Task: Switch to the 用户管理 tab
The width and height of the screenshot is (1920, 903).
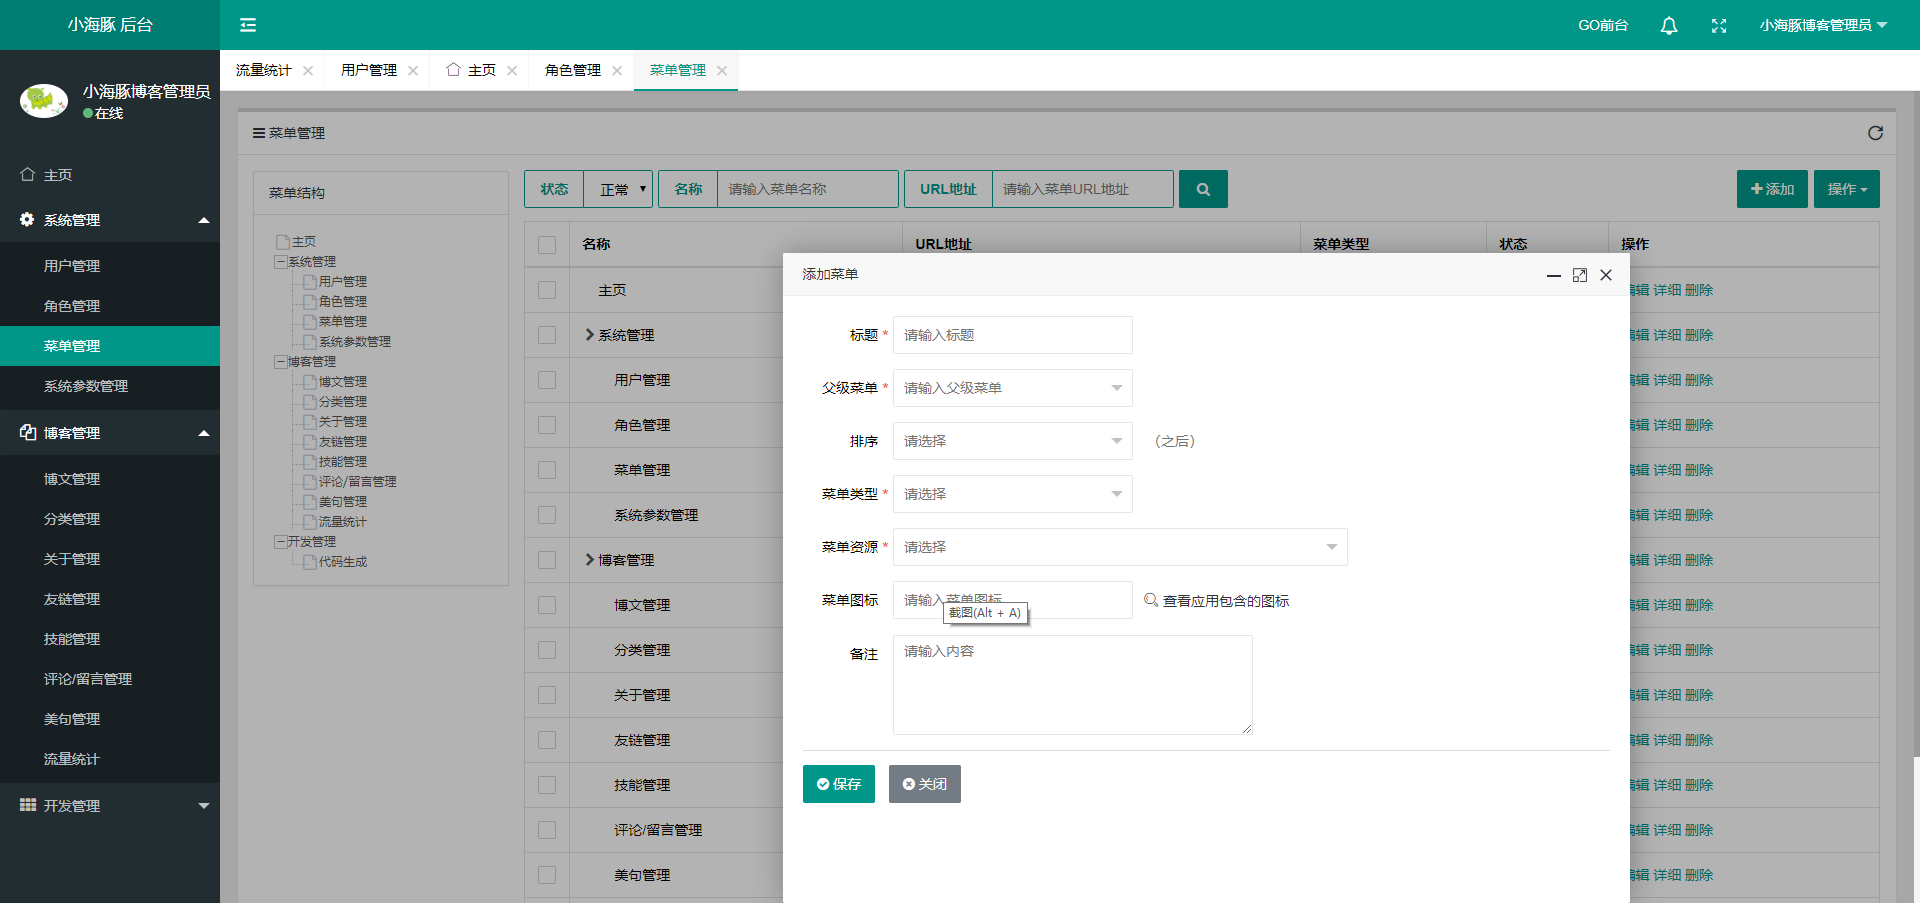Action: click(x=368, y=70)
